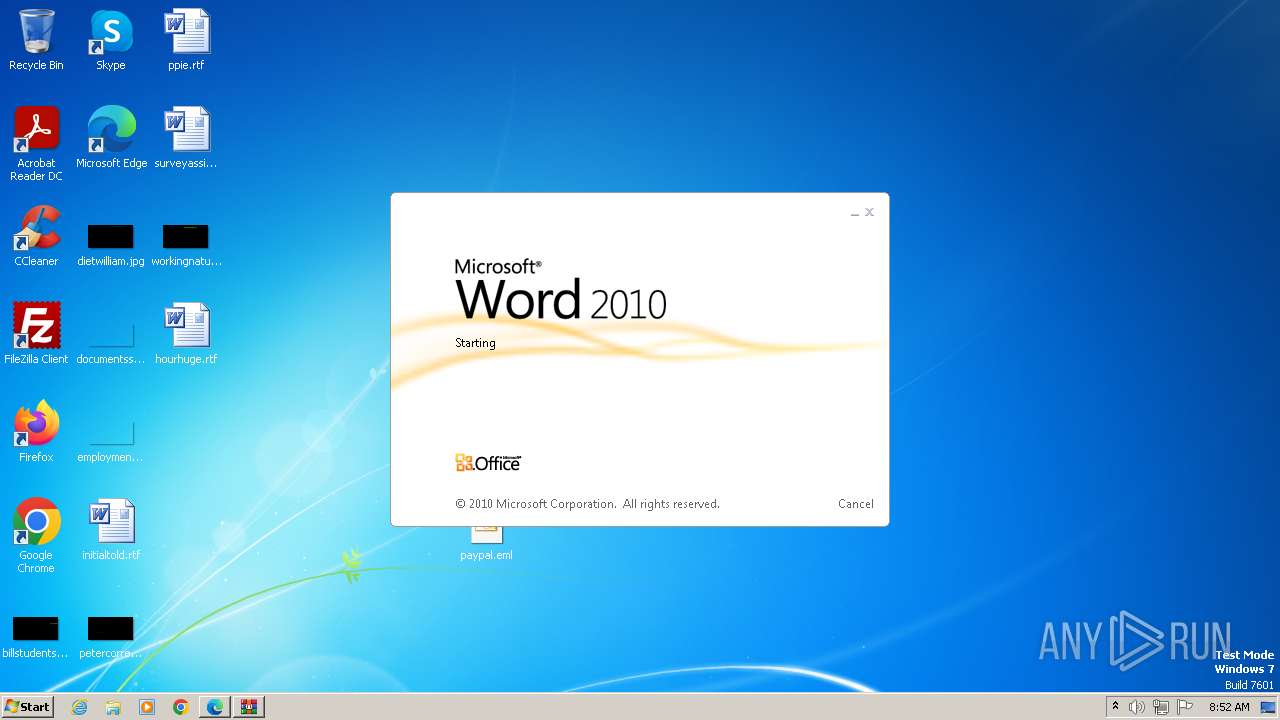Select the employmen... desktop file
The width and height of the screenshot is (1280, 720).
[x=111, y=440]
